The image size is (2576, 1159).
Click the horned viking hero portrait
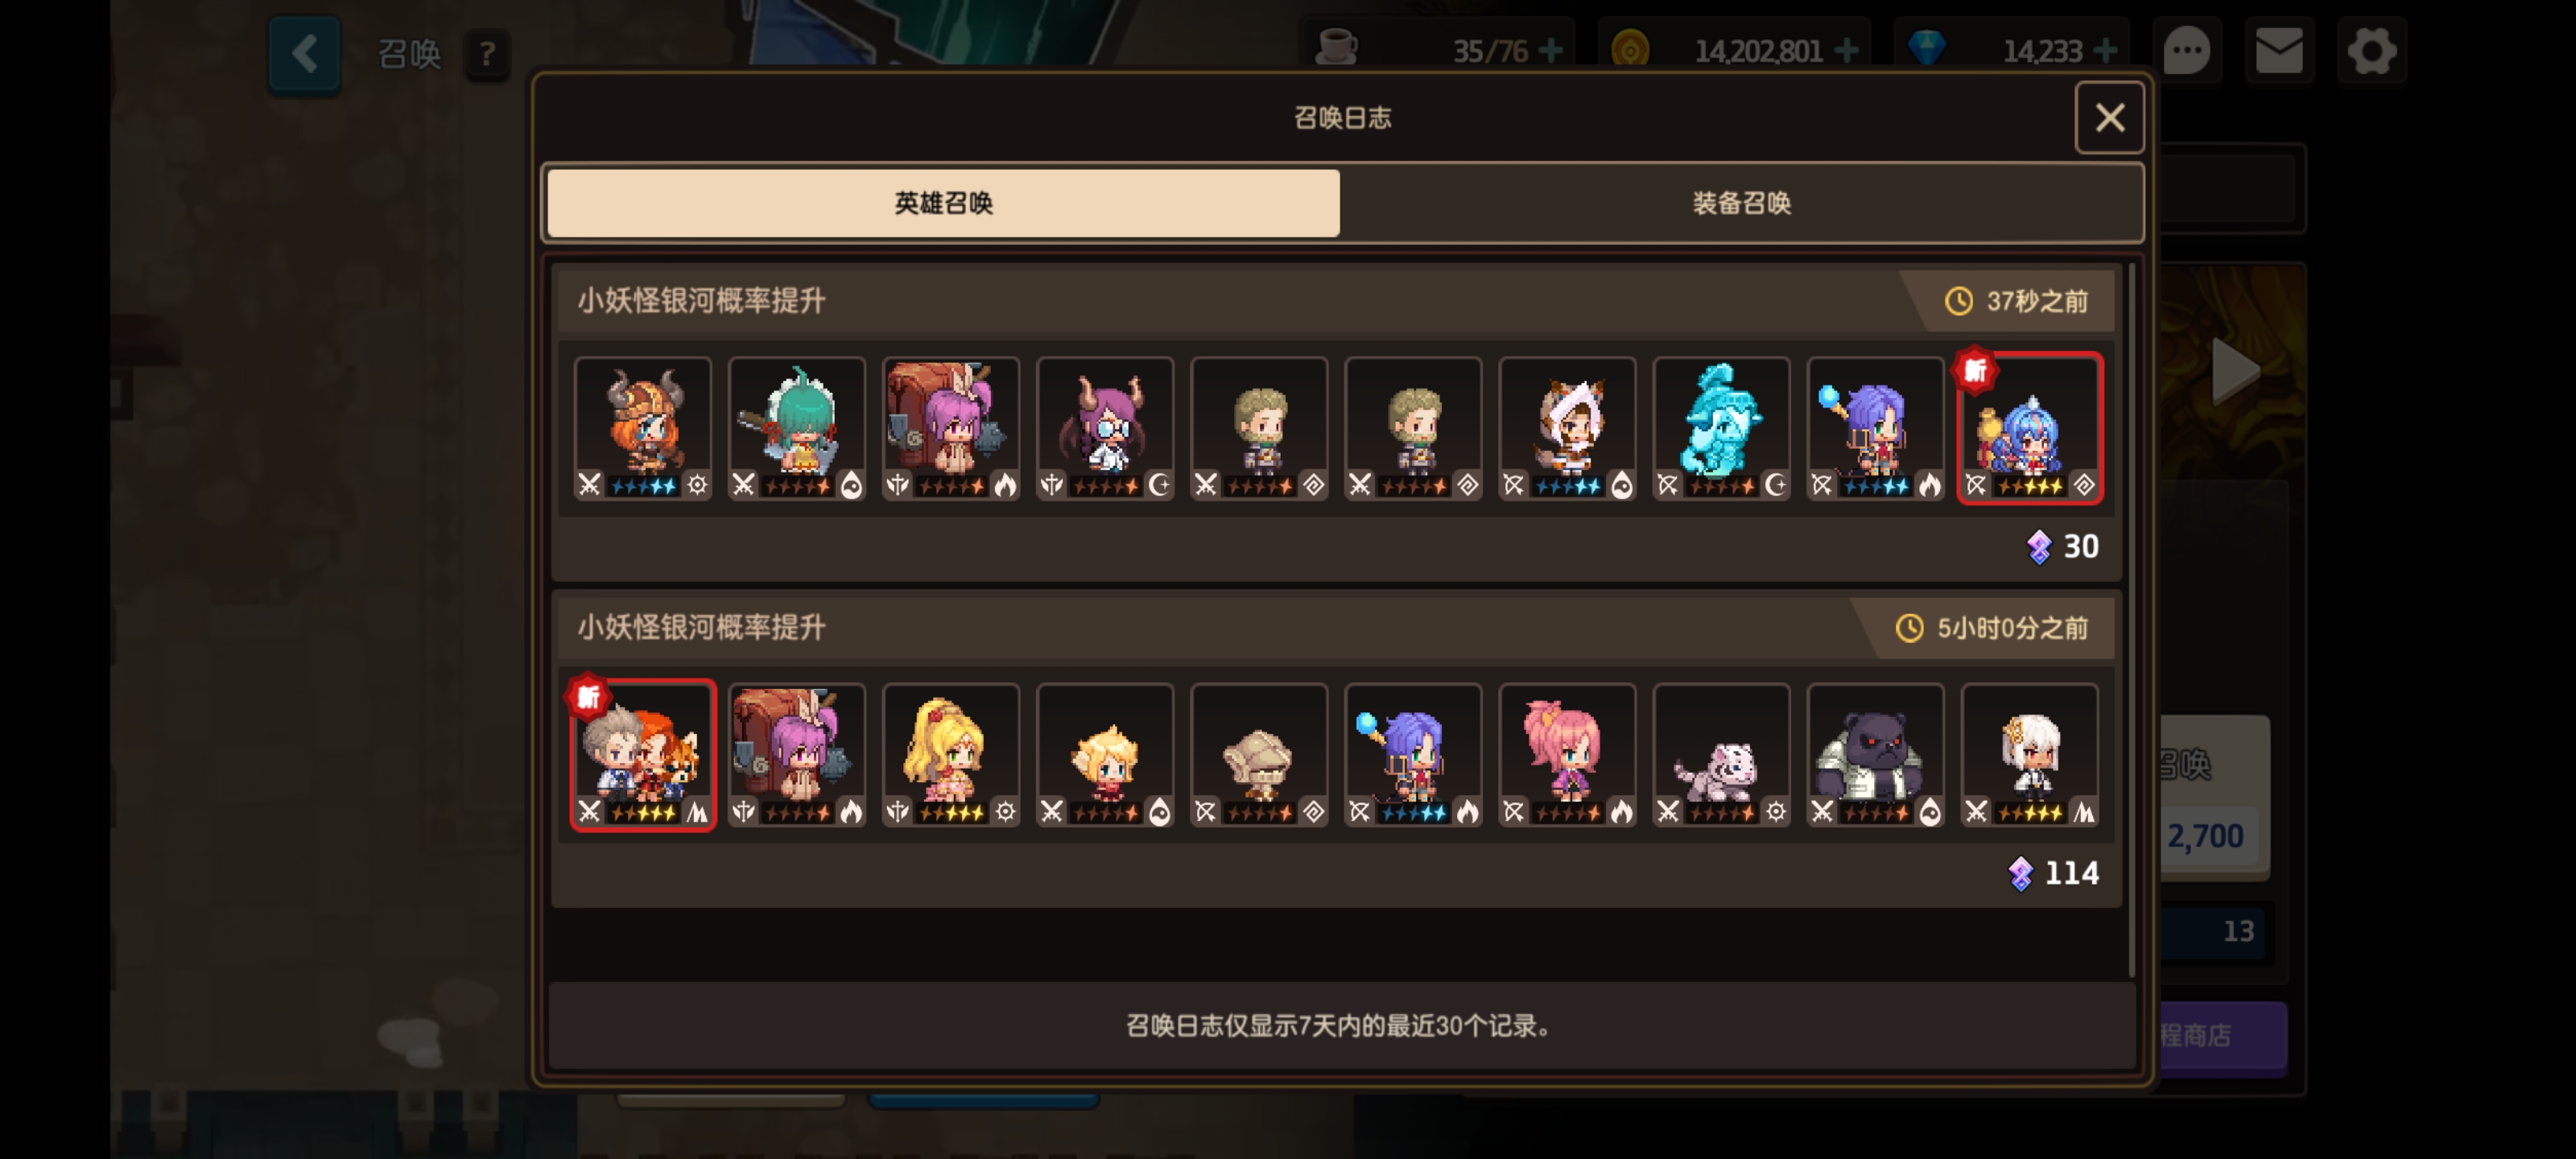tap(643, 428)
